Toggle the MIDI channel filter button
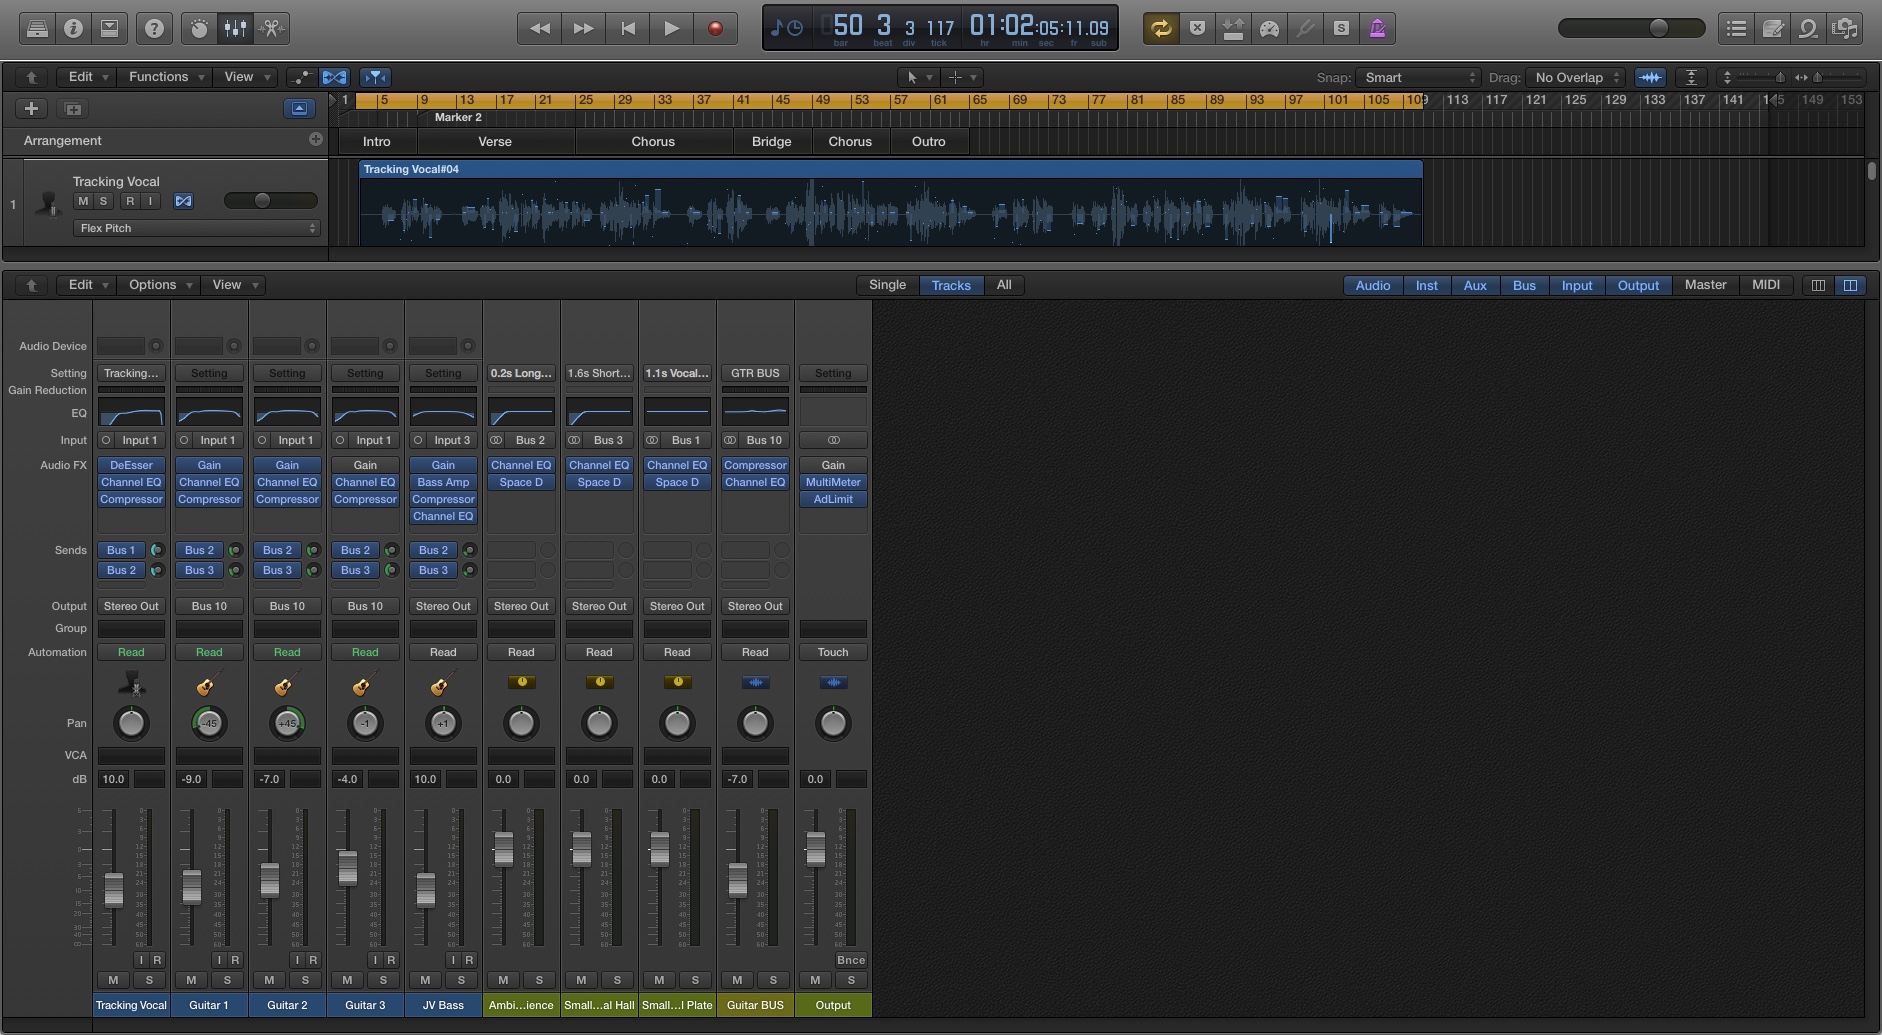1882x1035 pixels. coord(1765,285)
